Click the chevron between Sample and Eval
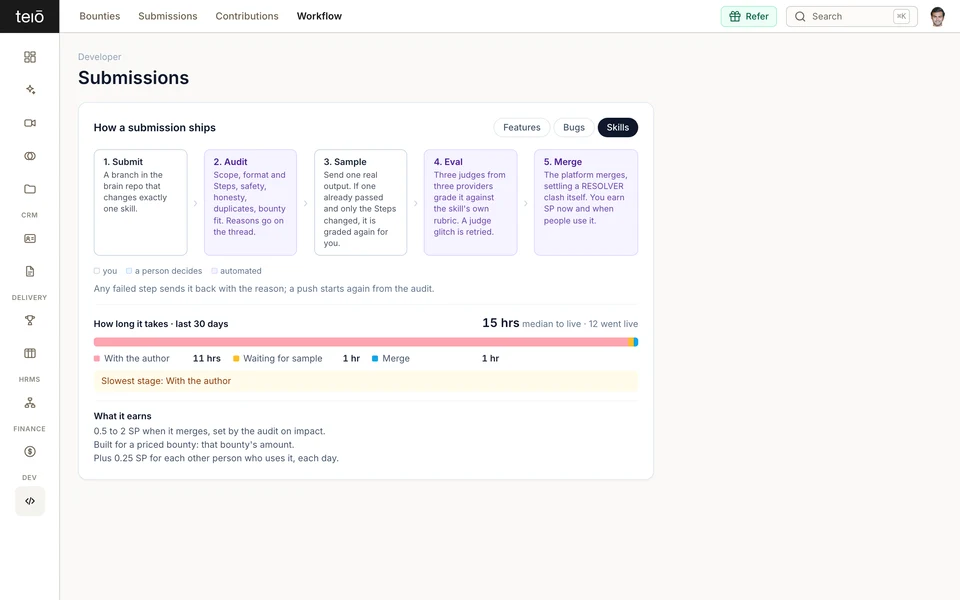Image resolution: width=960 pixels, height=600 pixels. [x=416, y=203]
